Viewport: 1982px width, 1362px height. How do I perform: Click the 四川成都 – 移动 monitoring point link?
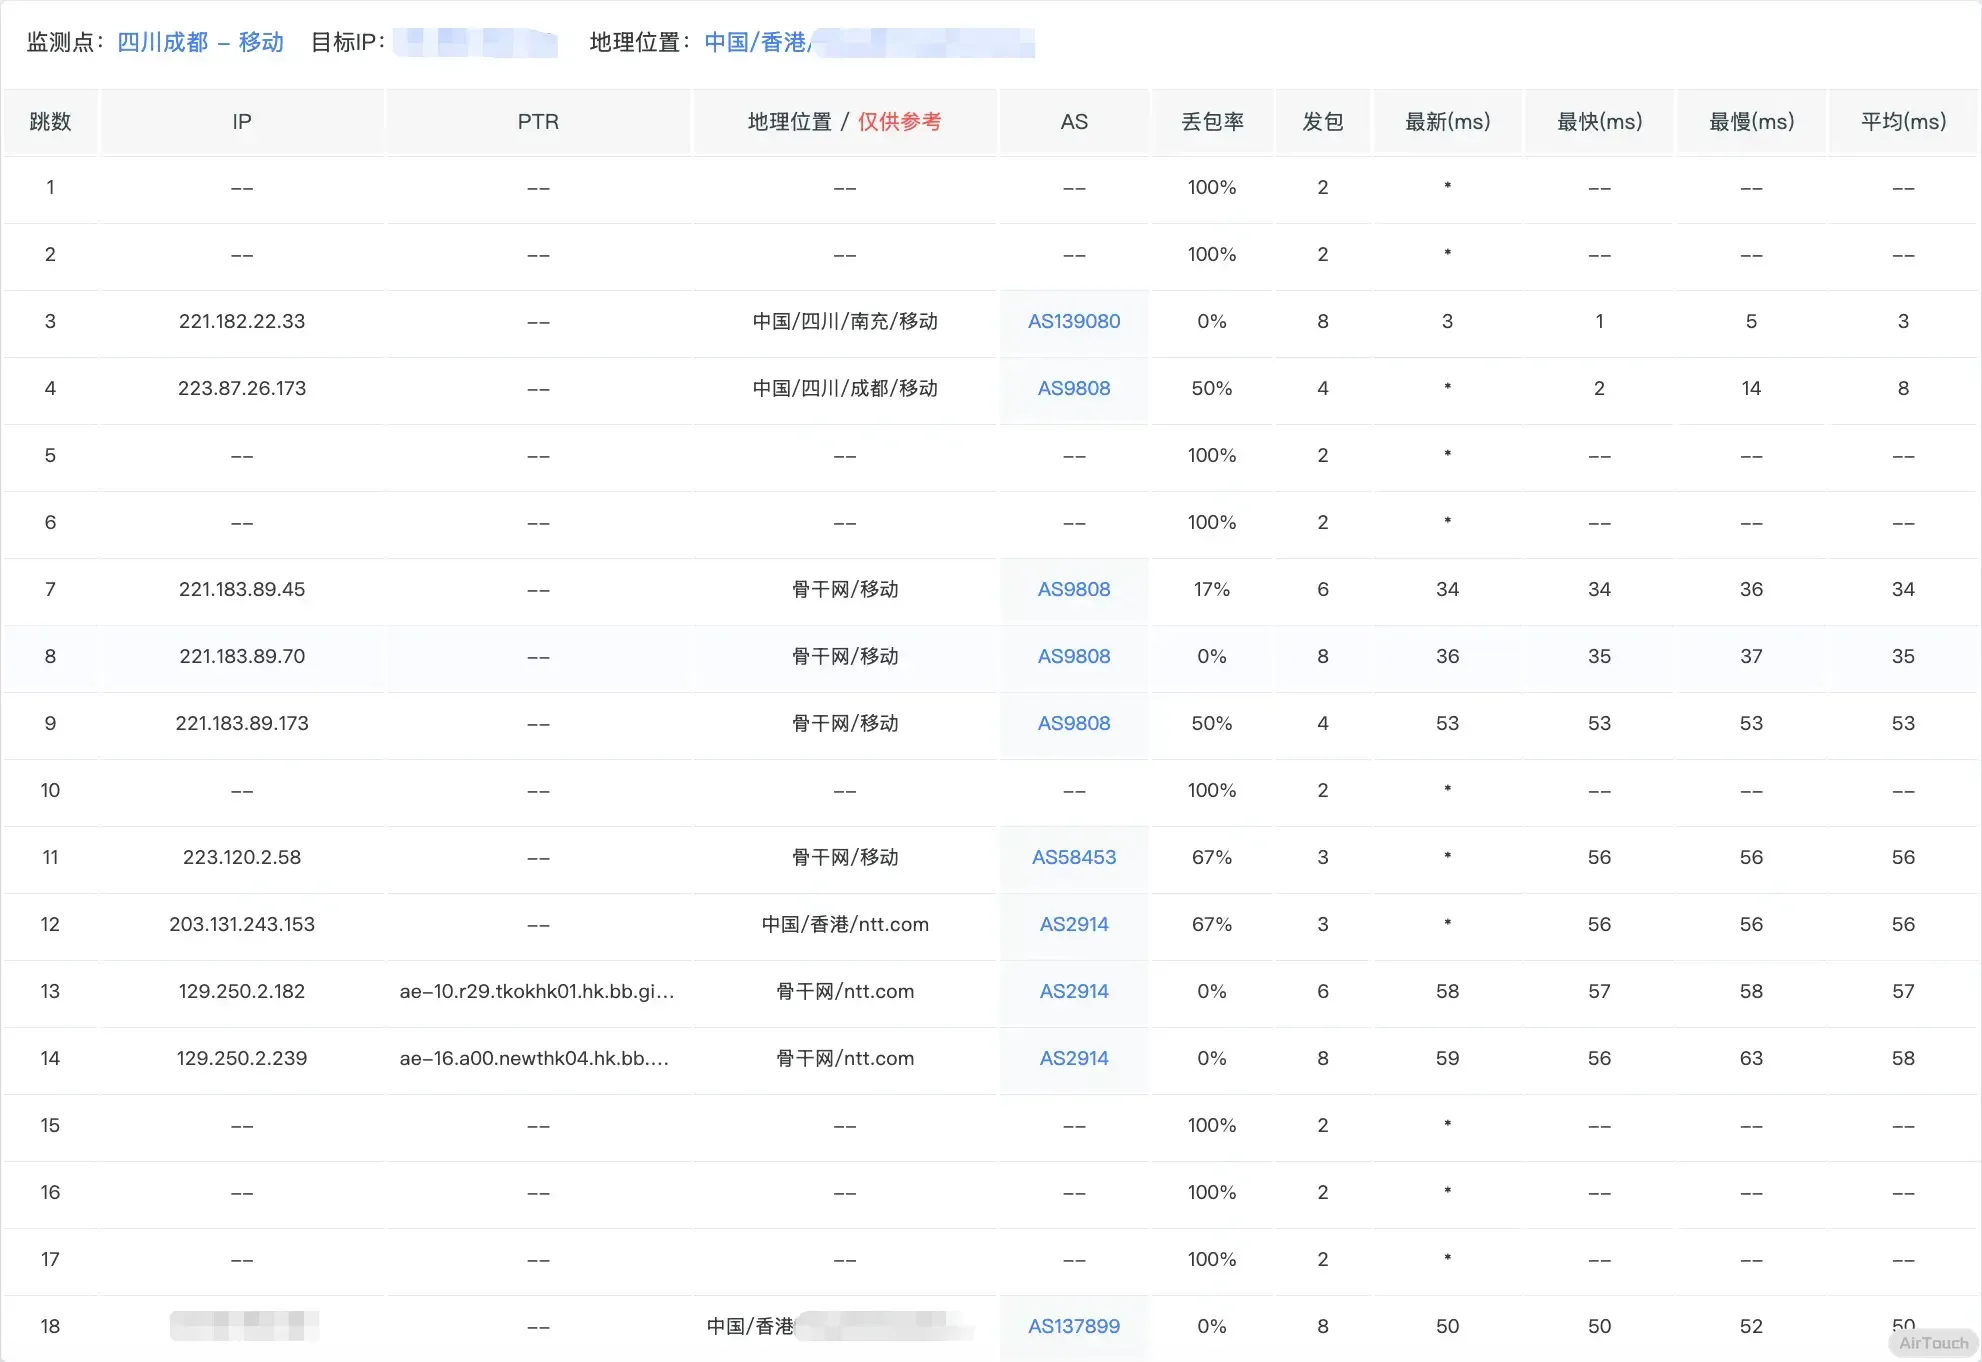(200, 42)
